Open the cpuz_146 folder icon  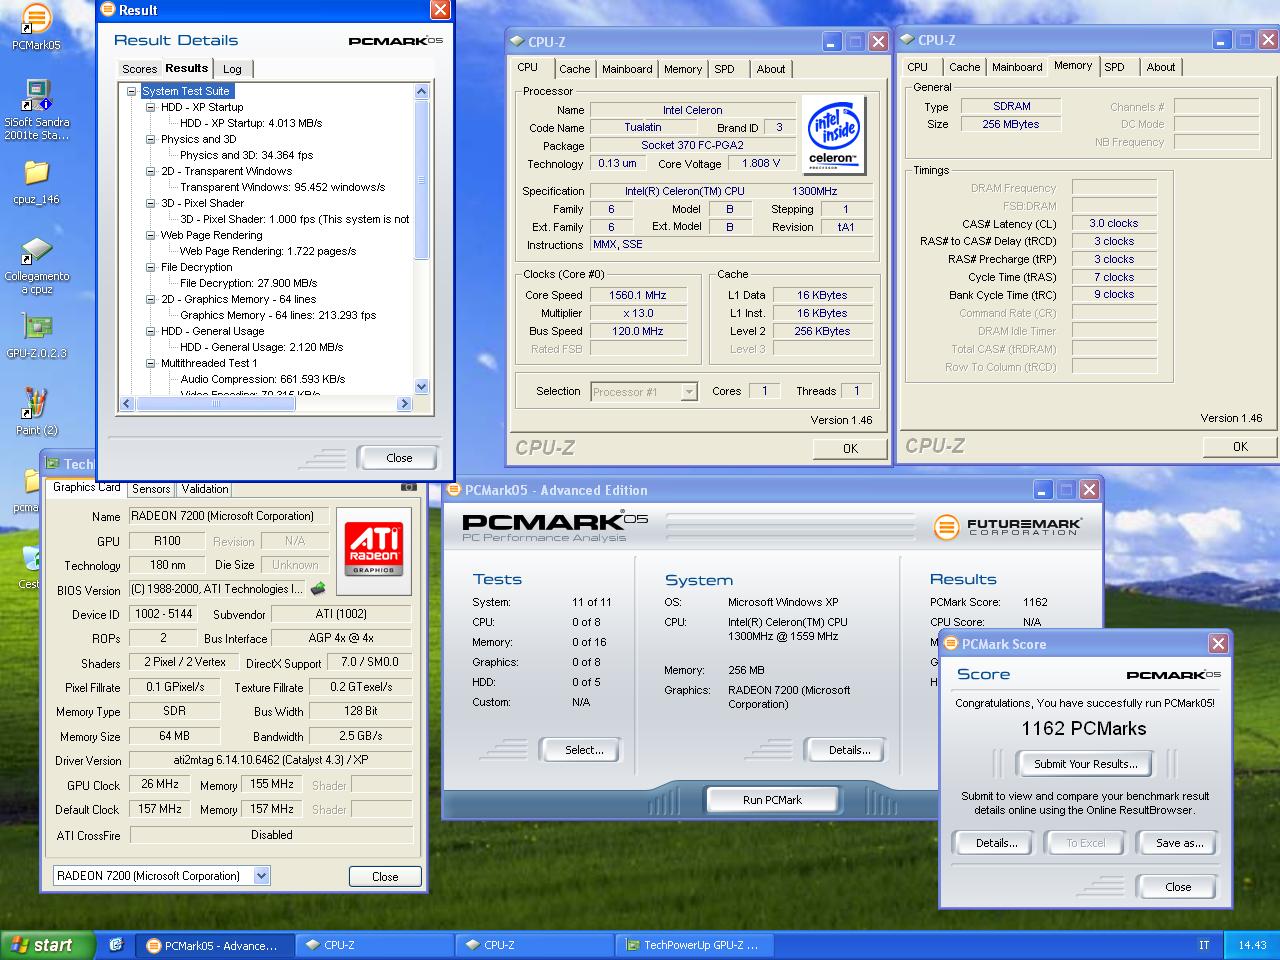(36, 172)
